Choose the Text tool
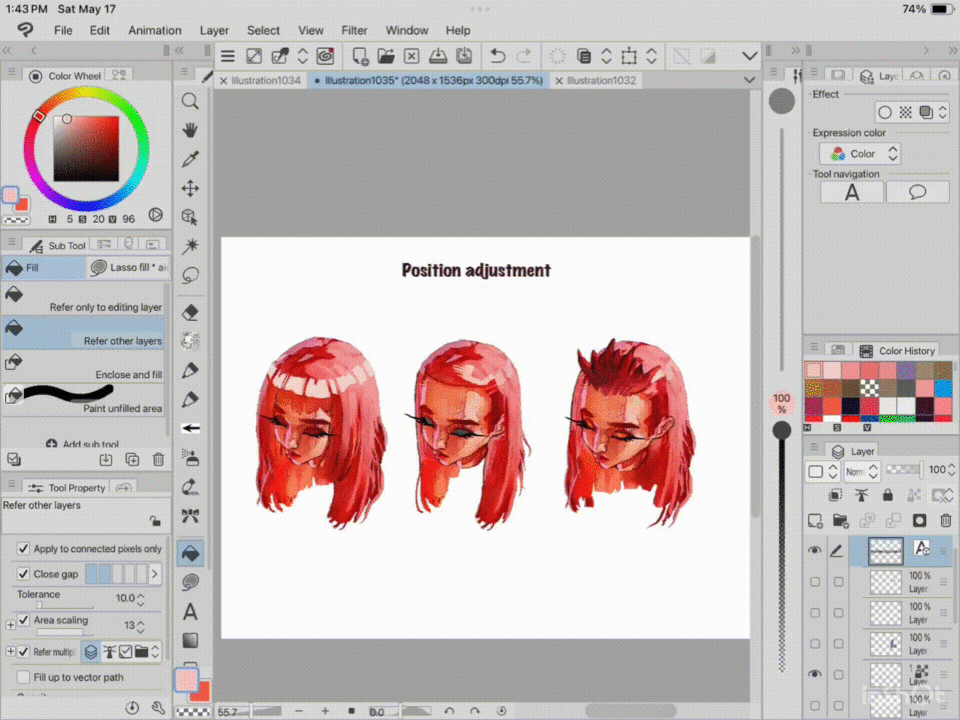This screenshot has height=720, width=960. pyautogui.click(x=190, y=611)
